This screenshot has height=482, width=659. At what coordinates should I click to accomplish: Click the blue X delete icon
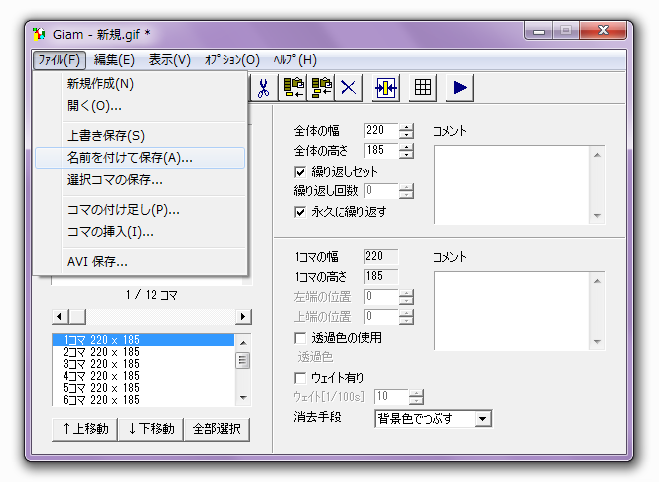348,88
